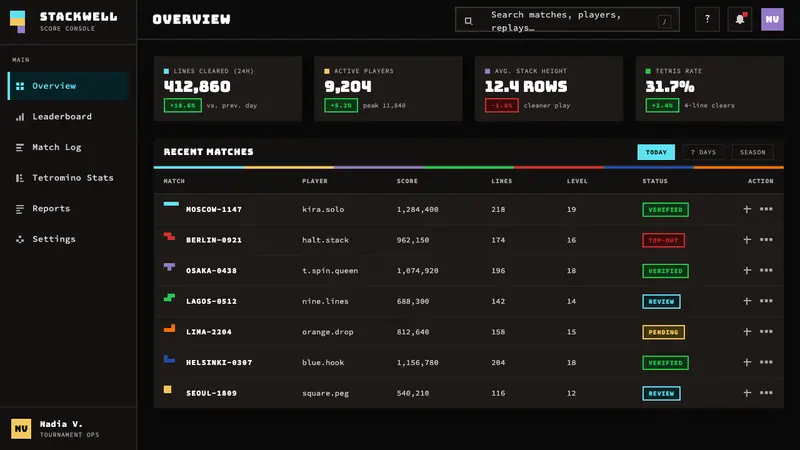
Task: Click the blue J-piece icon for HELSINKI-0307
Action: (x=169, y=359)
